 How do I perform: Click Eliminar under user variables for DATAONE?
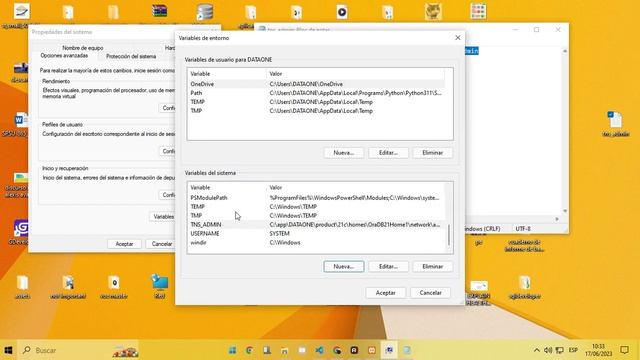pyautogui.click(x=432, y=153)
